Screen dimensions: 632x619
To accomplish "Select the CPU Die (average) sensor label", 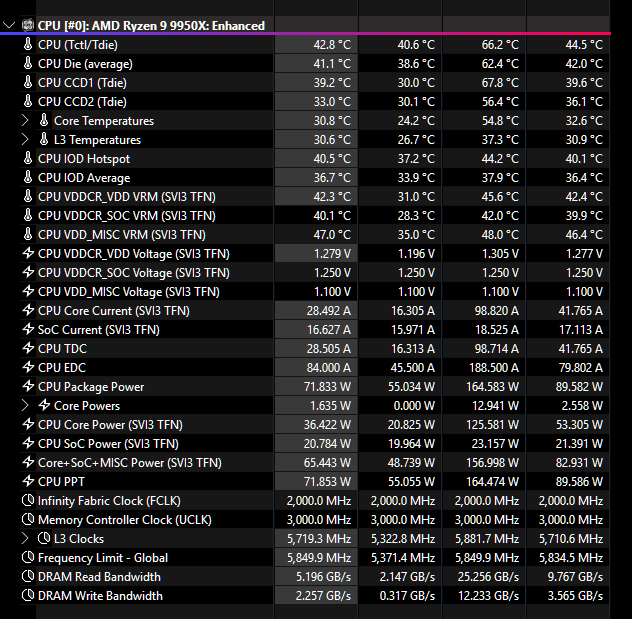I will click(x=85, y=64).
